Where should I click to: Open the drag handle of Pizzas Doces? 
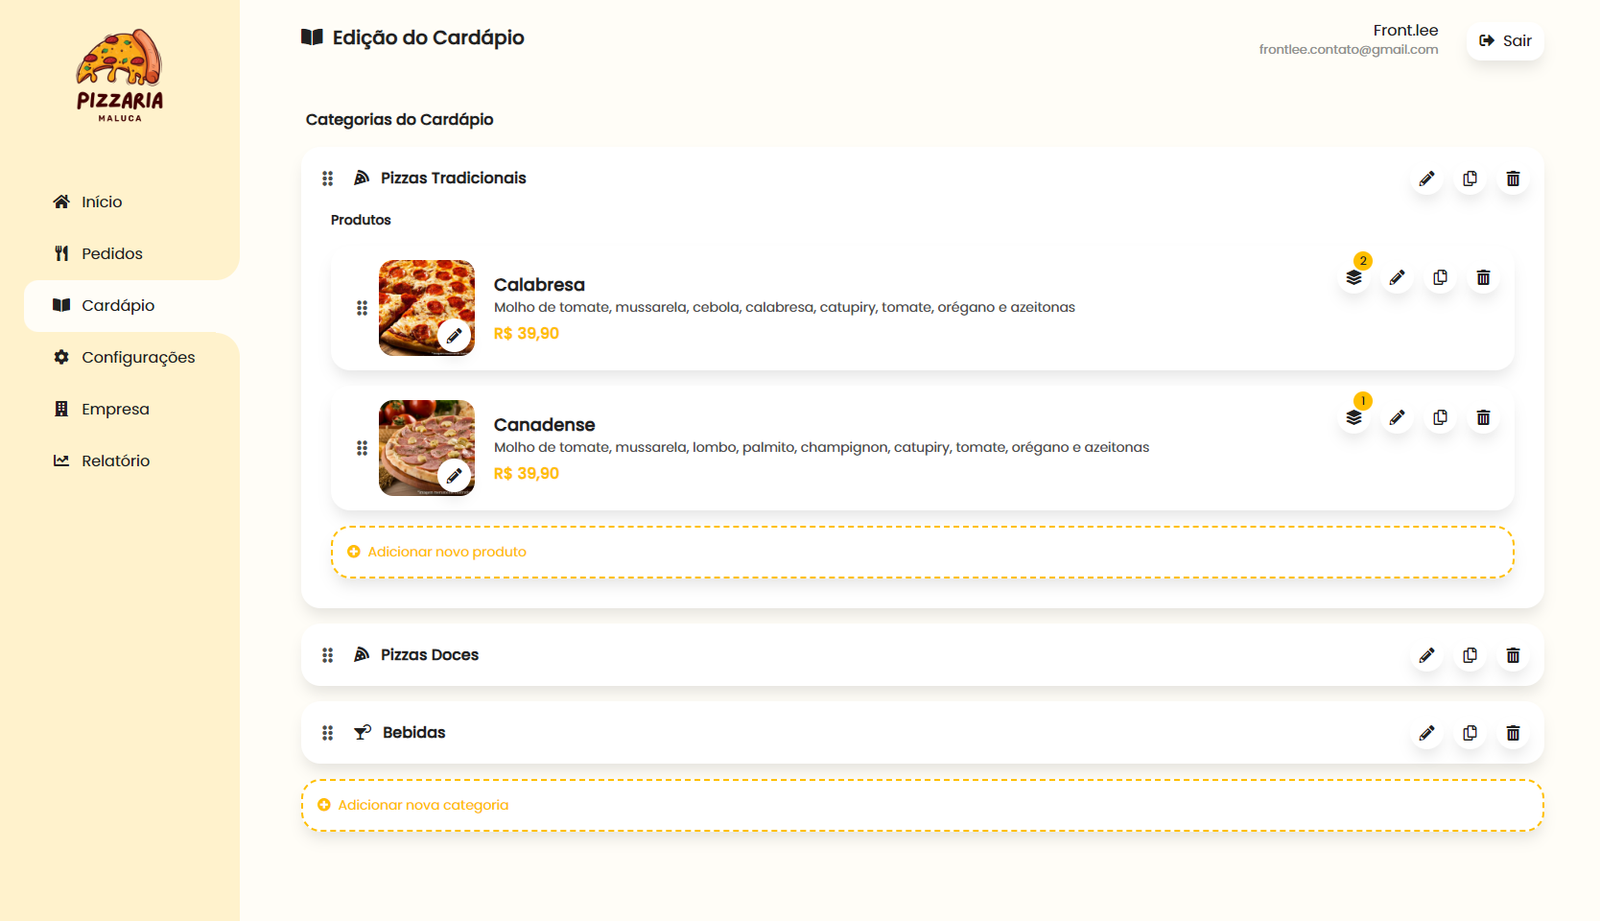tap(328, 655)
